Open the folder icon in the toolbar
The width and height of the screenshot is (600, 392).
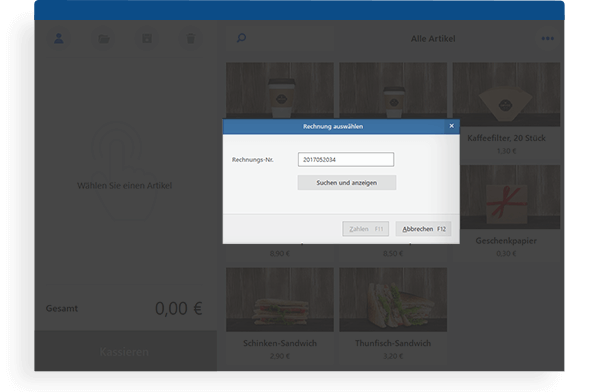[104, 38]
